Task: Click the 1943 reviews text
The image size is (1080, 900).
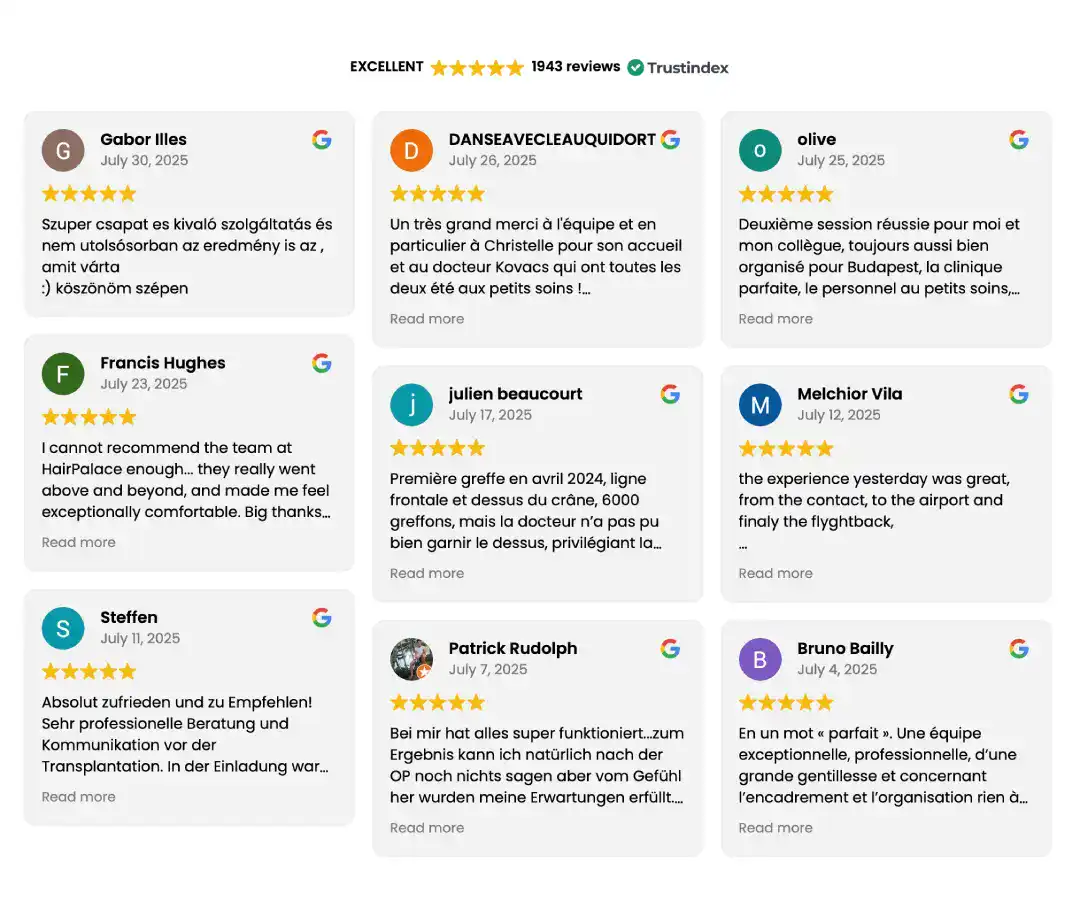Action: (576, 67)
